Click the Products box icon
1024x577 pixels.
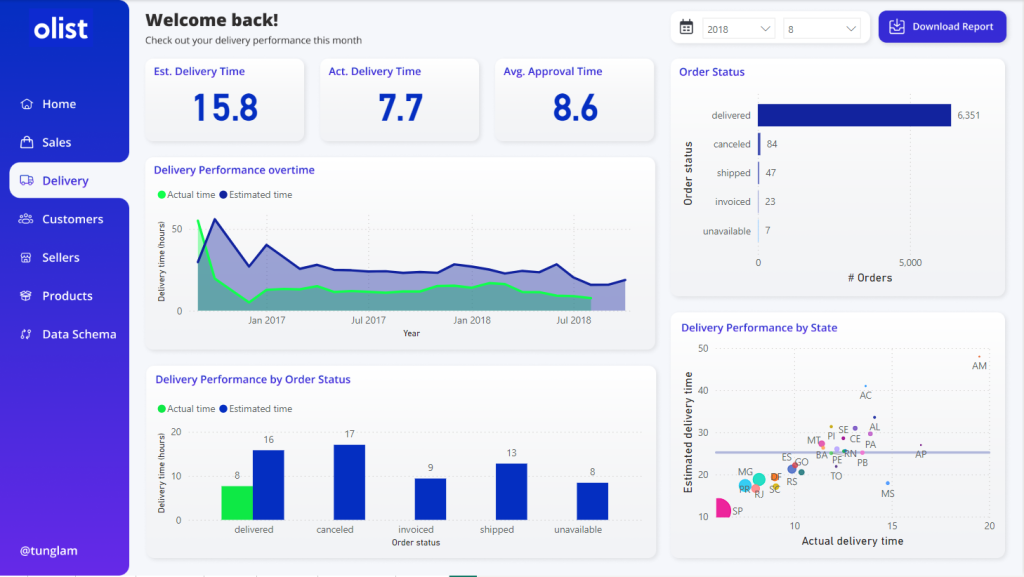(x=26, y=296)
